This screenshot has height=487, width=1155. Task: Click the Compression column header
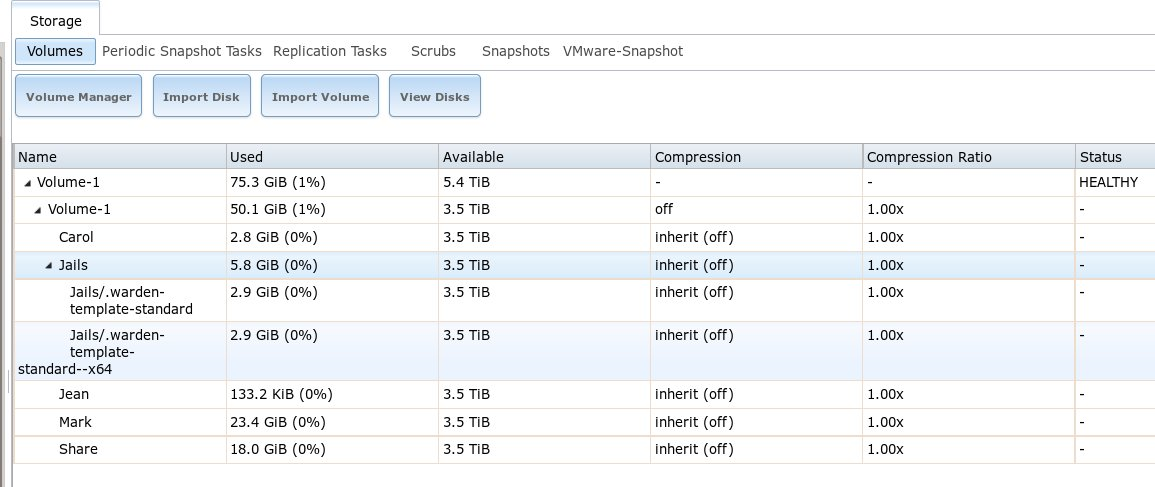tap(756, 157)
